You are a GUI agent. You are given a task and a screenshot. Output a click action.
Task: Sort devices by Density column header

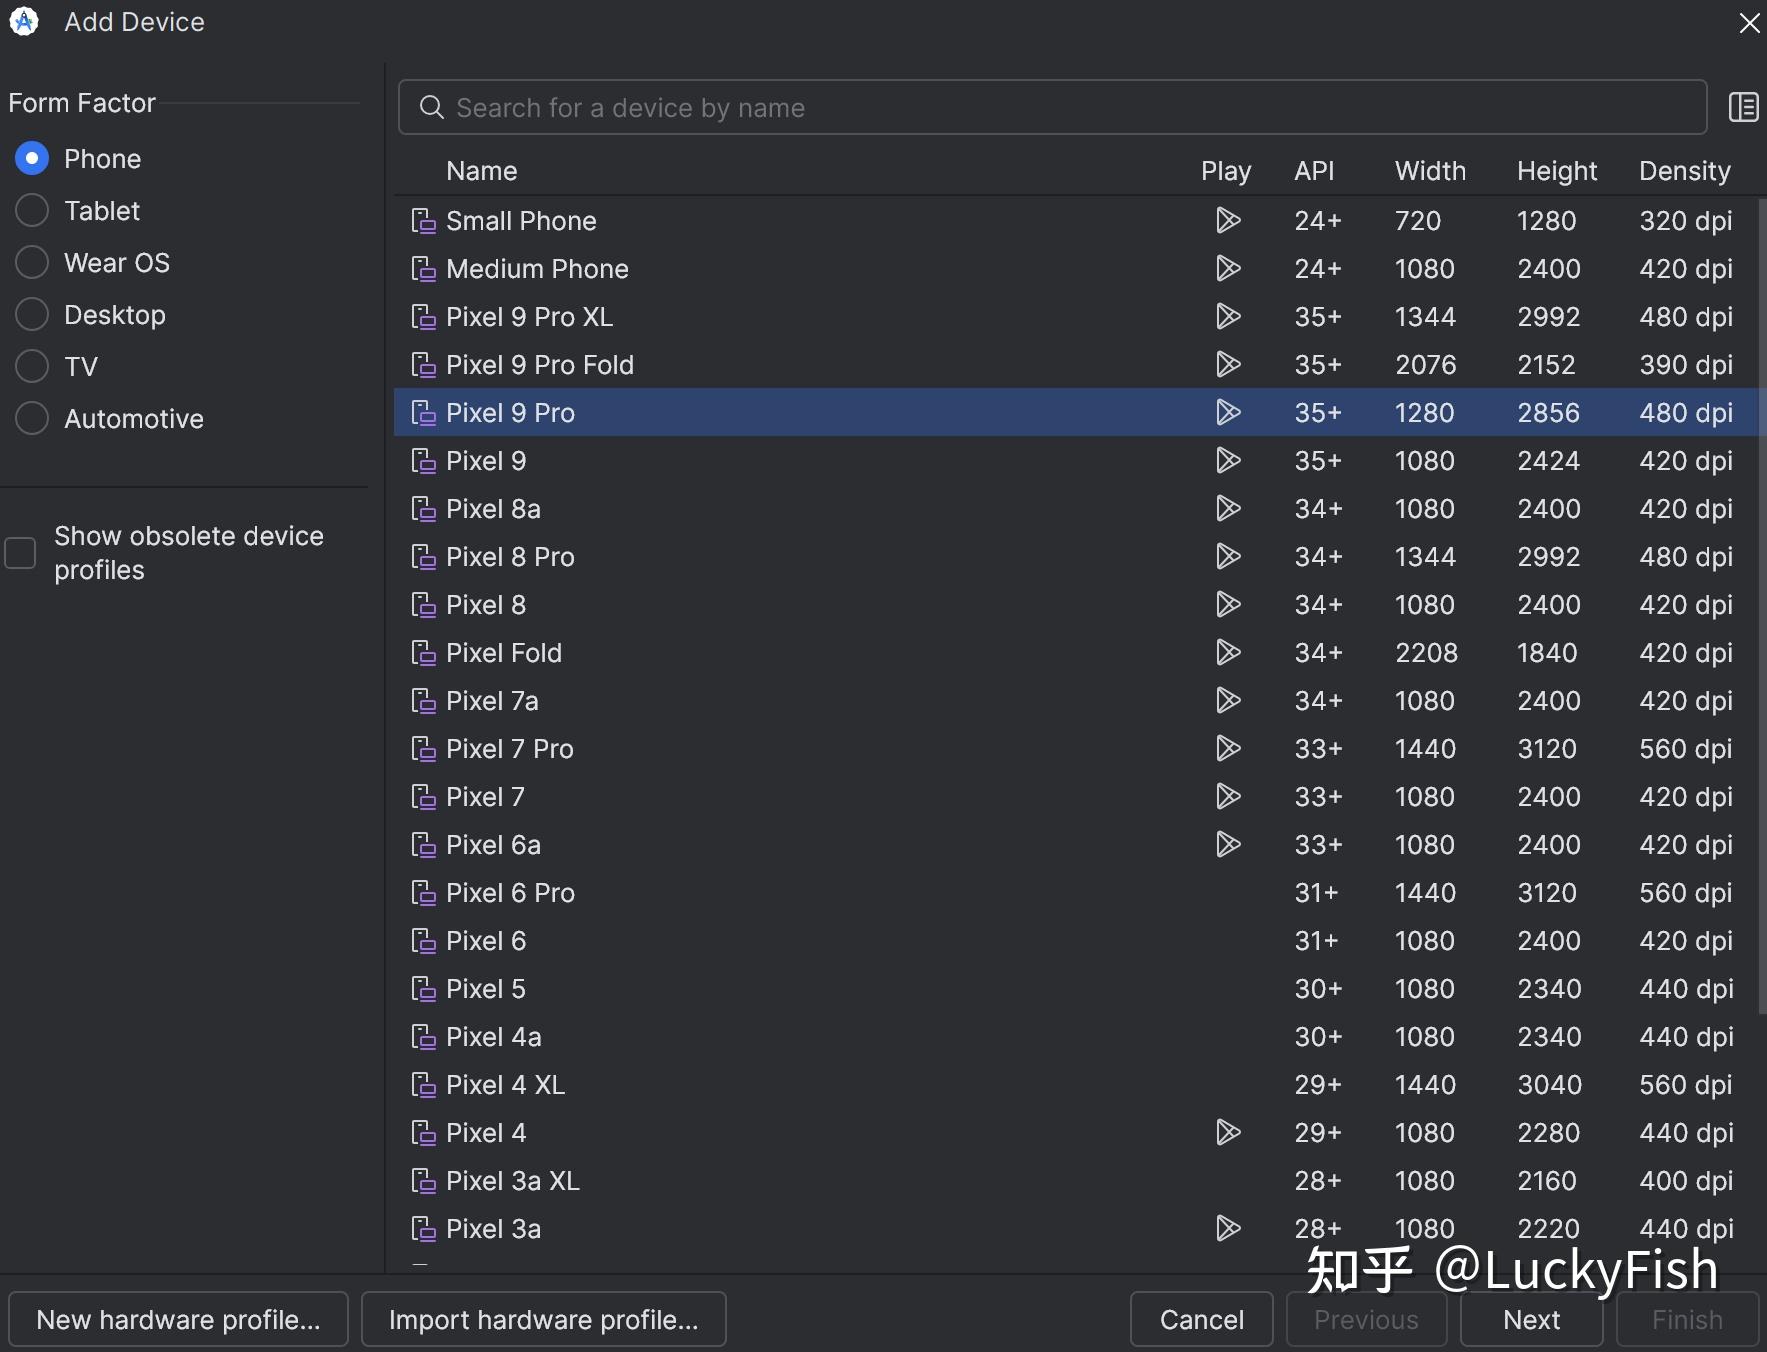1684,171
